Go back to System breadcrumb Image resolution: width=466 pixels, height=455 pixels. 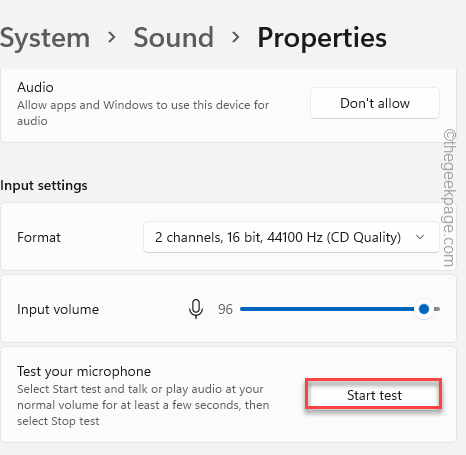tap(45, 38)
